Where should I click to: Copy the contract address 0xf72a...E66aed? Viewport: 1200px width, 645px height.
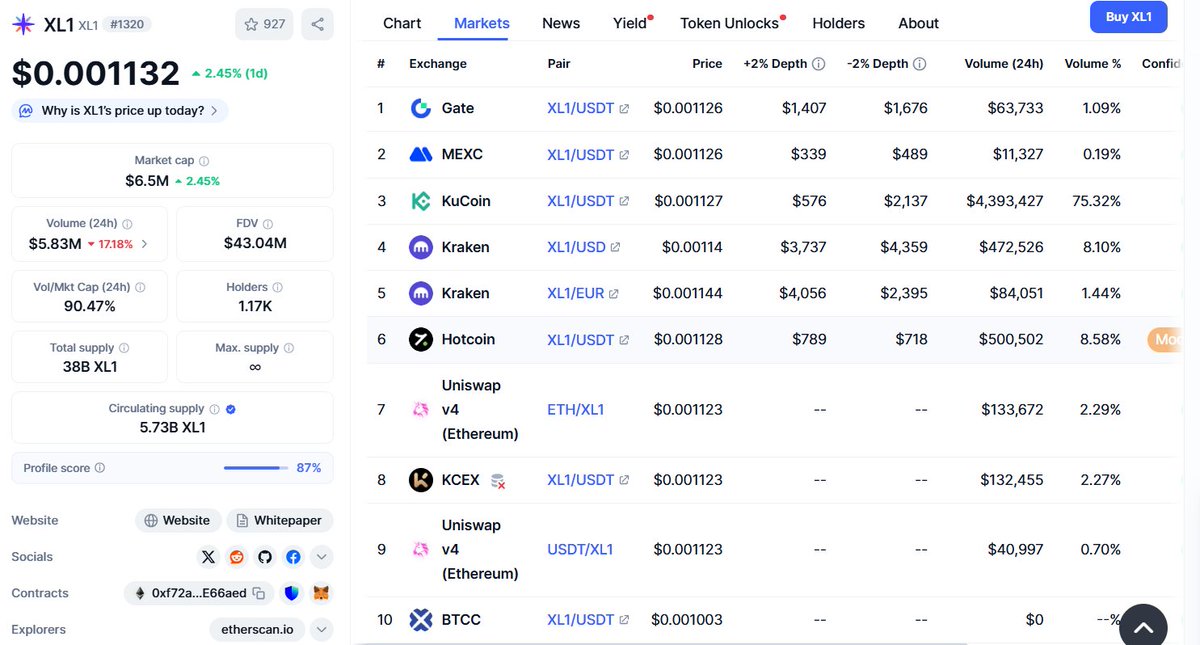(x=258, y=593)
